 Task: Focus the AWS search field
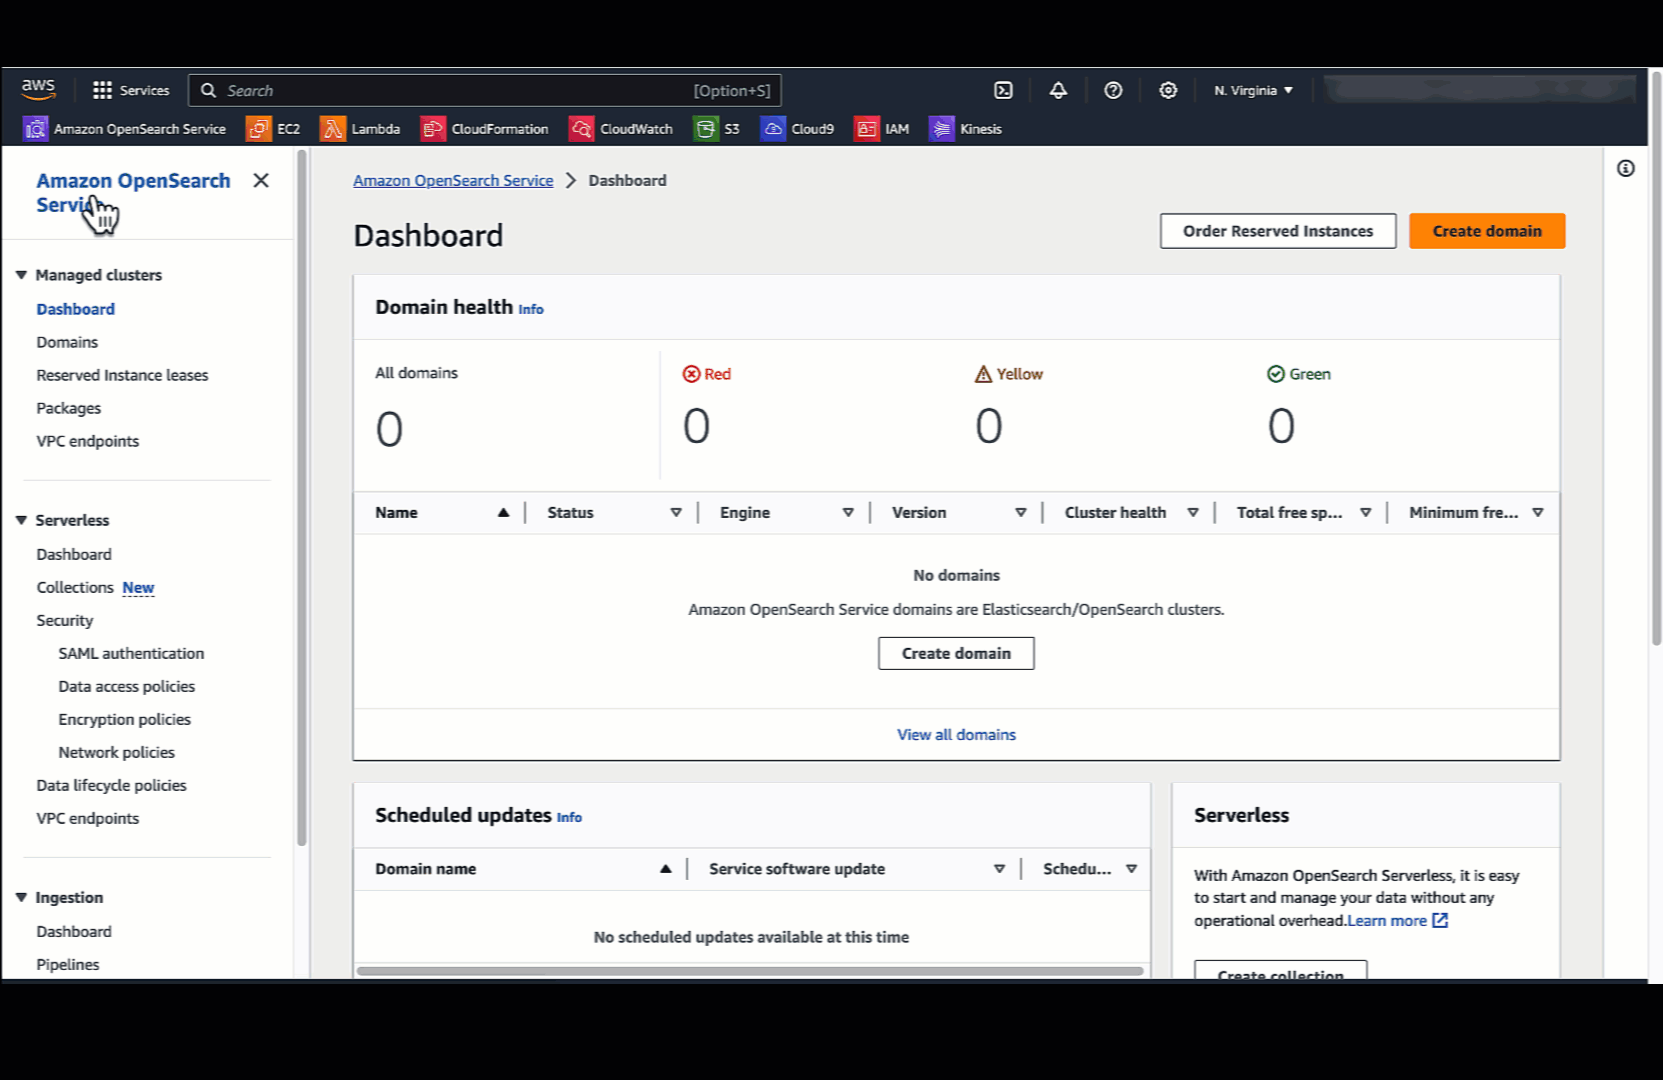485,90
